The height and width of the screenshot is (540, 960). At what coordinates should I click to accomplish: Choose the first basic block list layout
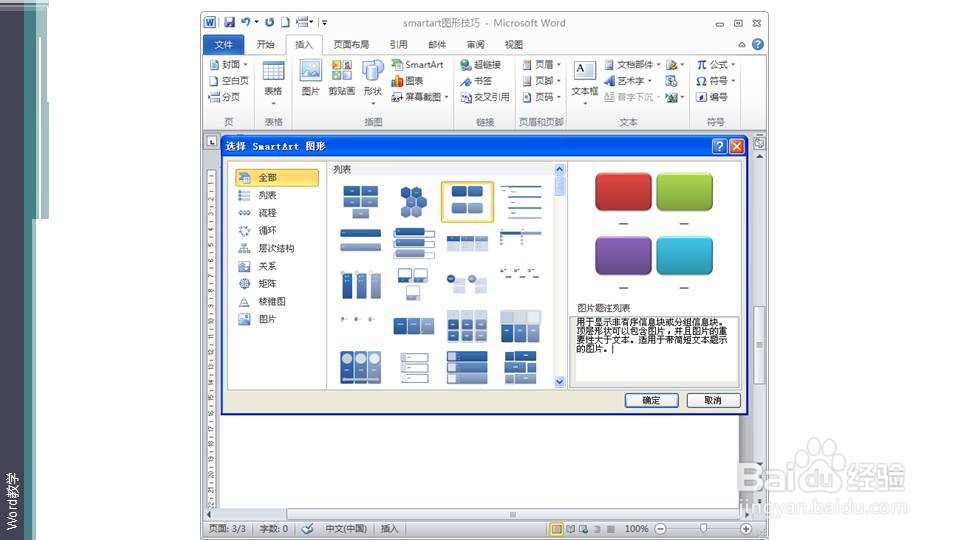[x=361, y=201]
